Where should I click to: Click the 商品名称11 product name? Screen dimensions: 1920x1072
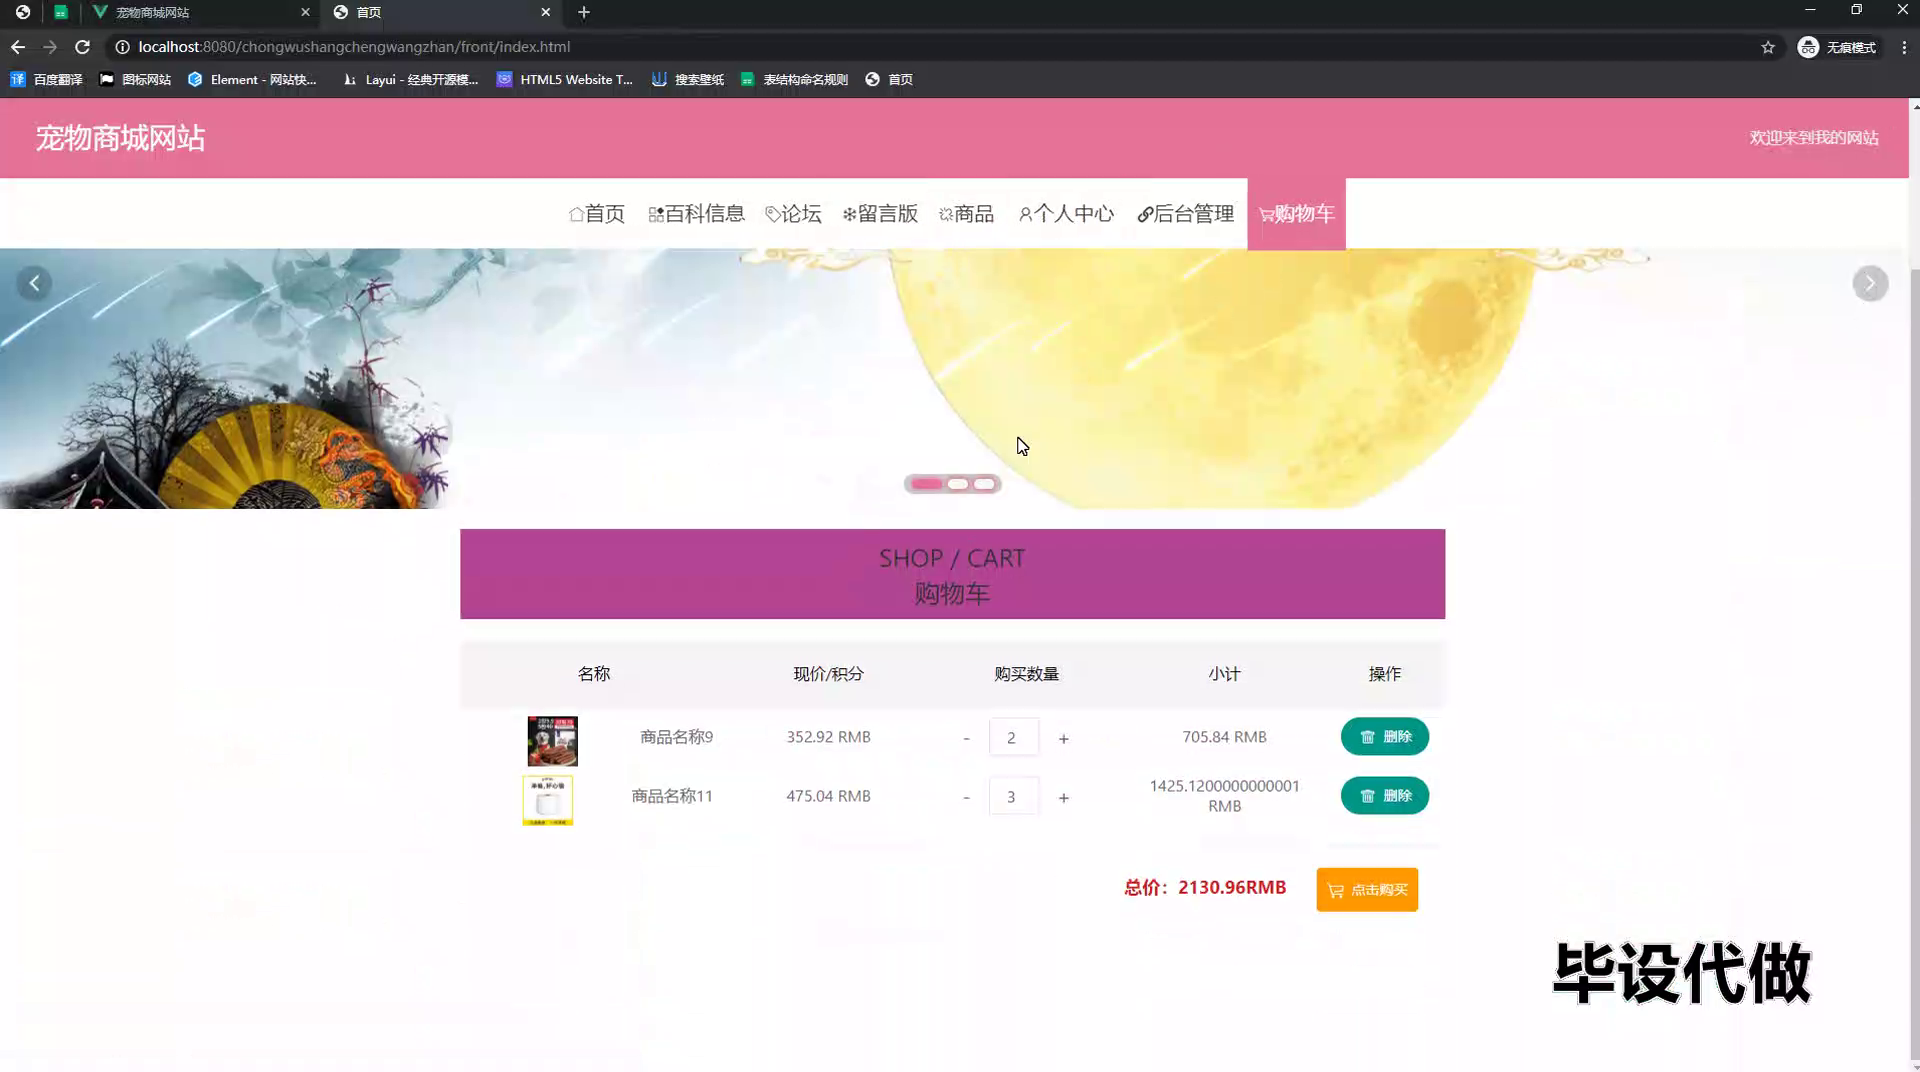[x=672, y=796]
